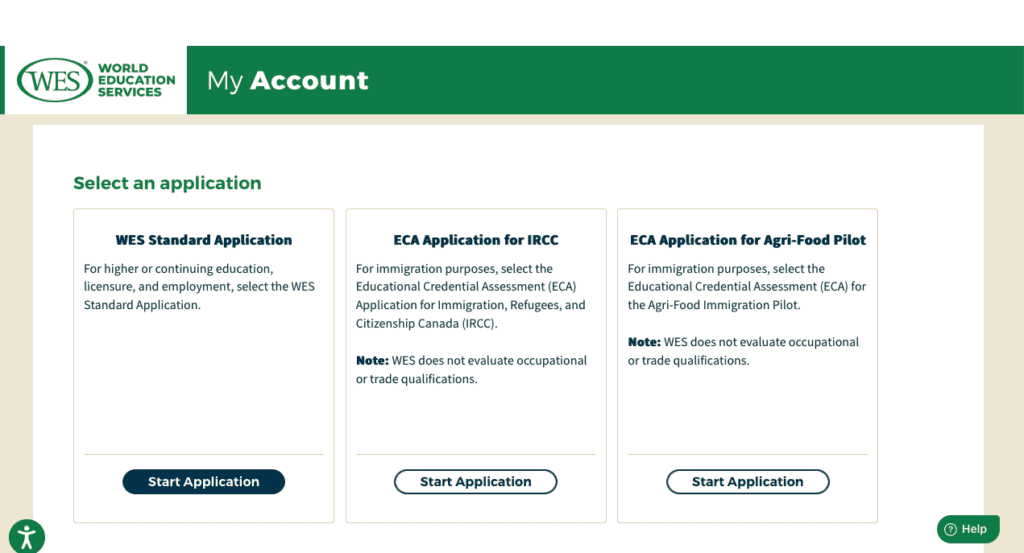This screenshot has width=1024, height=553.
Task: Open the Help chat button
Action: click(x=968, y=530)
